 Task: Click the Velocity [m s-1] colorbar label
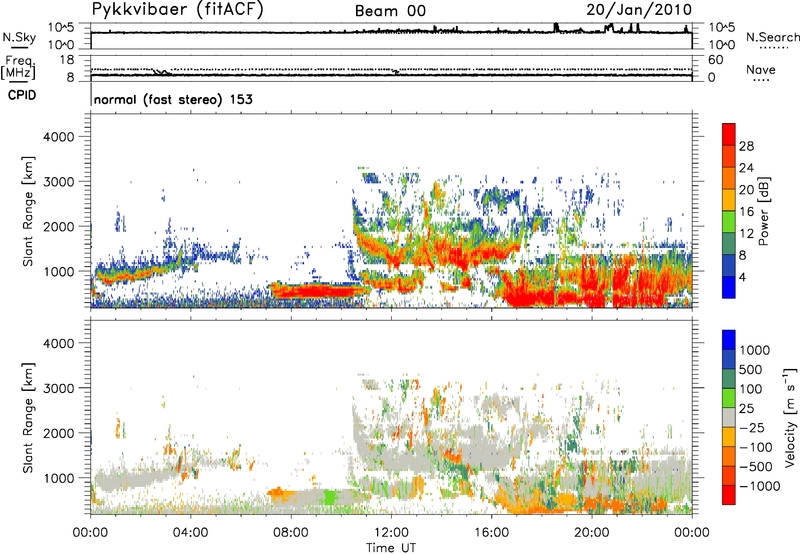pos(790,417)
